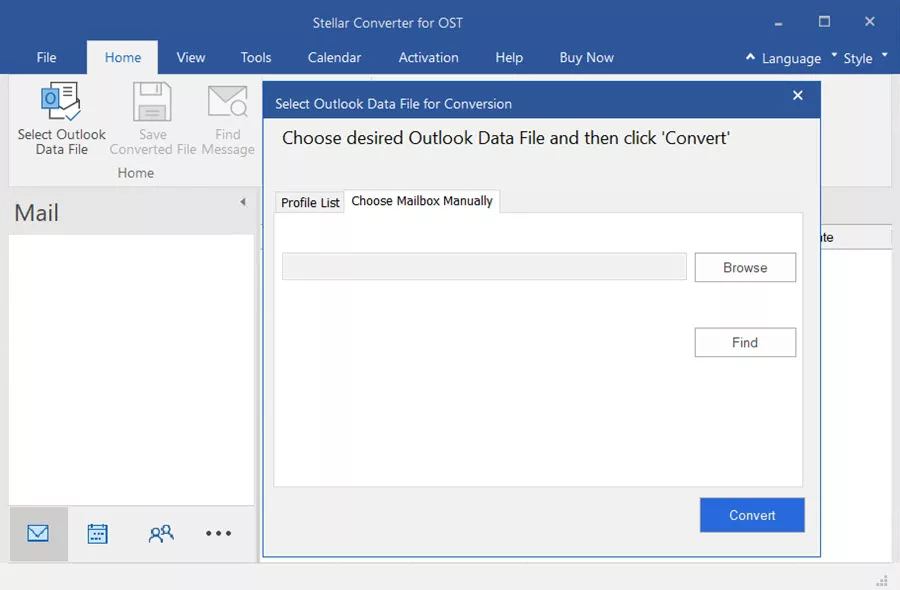The height and width of the screenshot is (590, 900).
Task: Click the Browse button
Action: tap(745, 267)
